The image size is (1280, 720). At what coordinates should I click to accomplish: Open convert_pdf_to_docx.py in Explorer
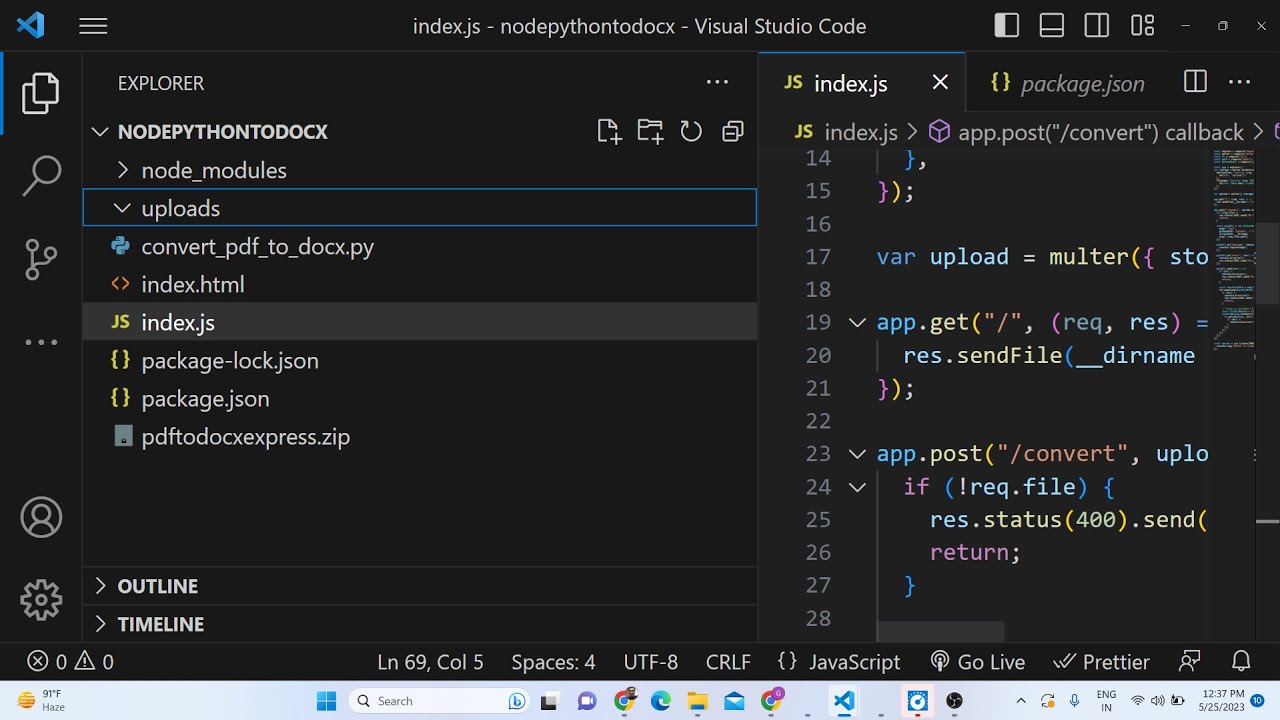(x=257, y=247)
